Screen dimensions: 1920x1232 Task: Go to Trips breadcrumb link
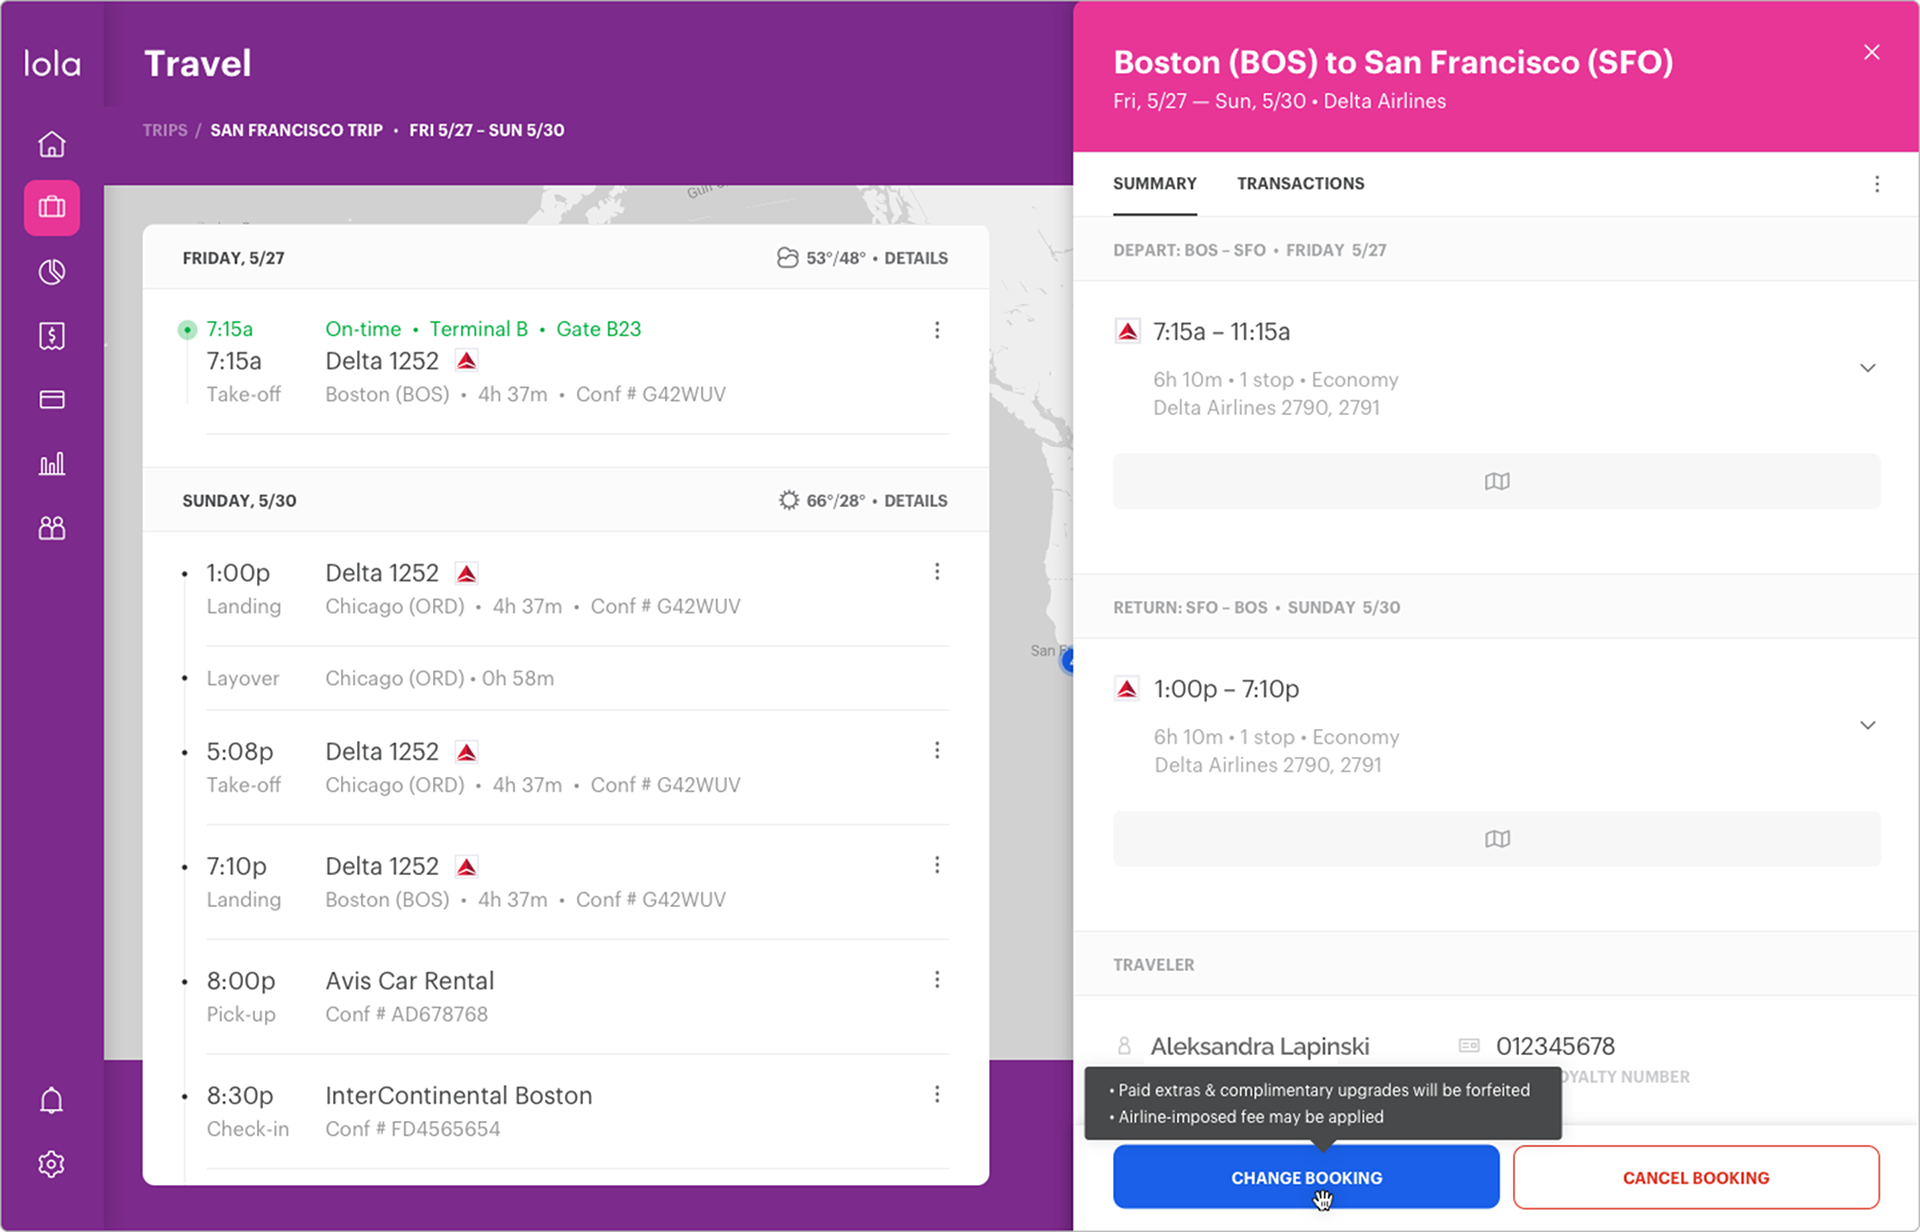point(165,130)
